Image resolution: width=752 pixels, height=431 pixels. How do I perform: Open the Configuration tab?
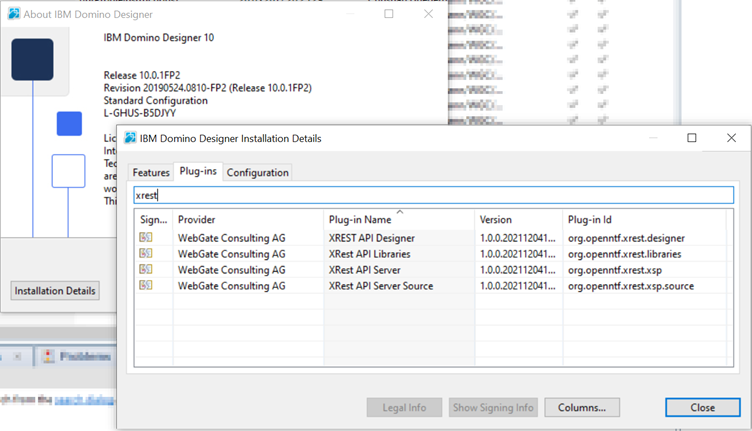[x=258, y=173]
